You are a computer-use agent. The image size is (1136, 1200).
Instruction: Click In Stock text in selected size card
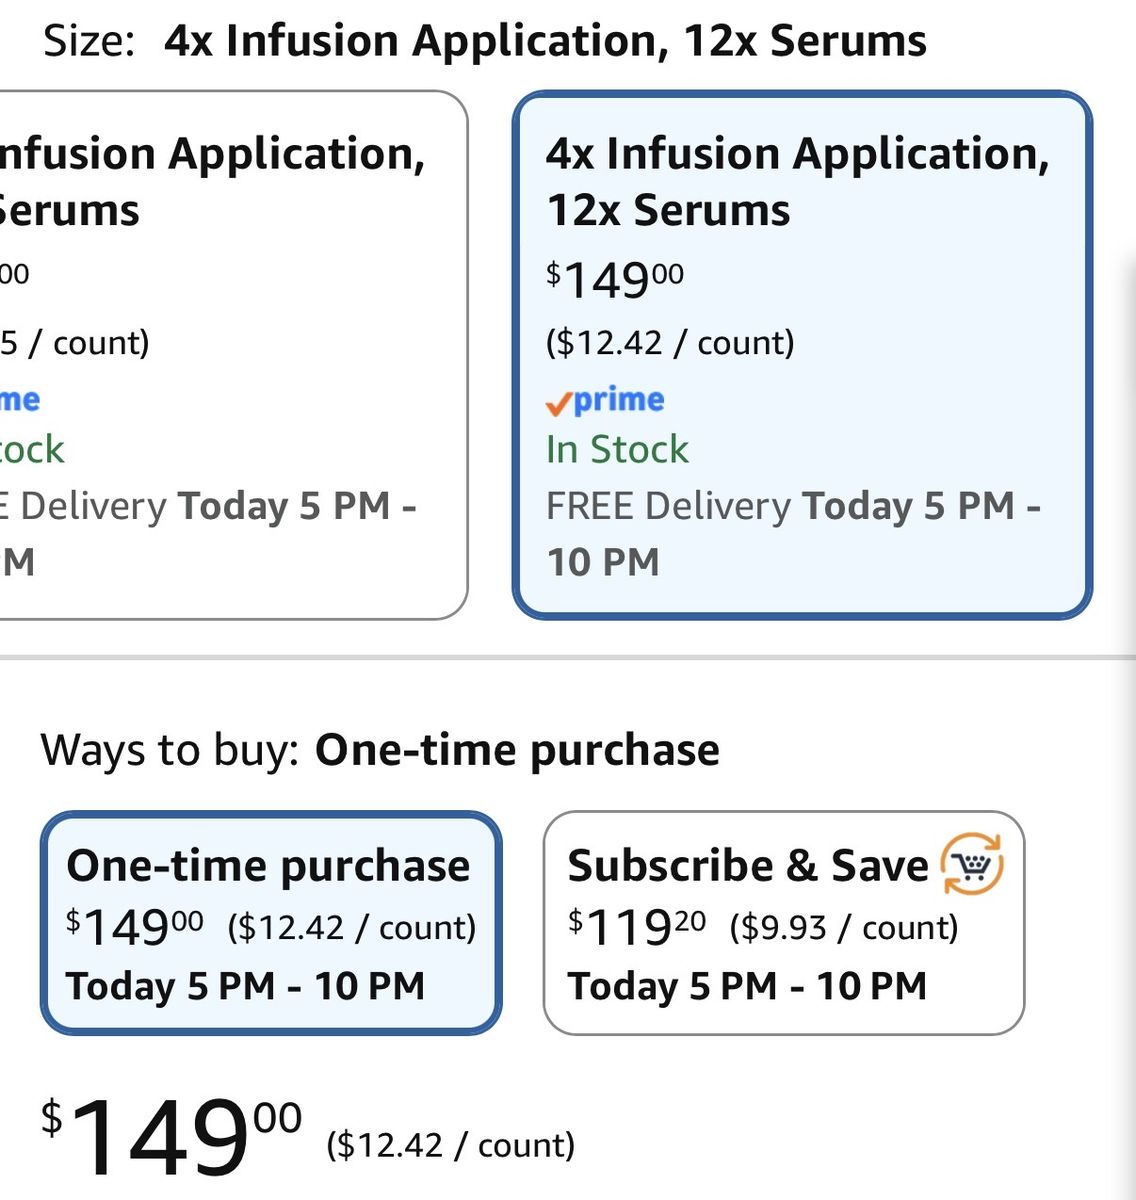(617, 450)
